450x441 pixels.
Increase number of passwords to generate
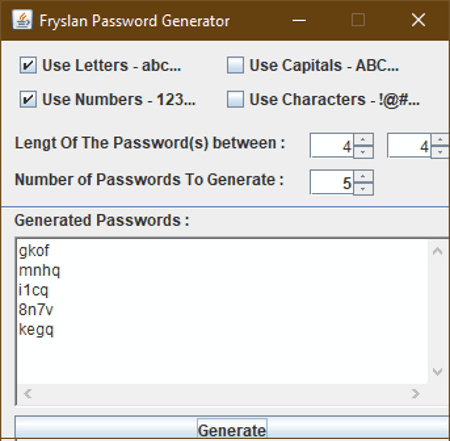(x=363, y=176)
